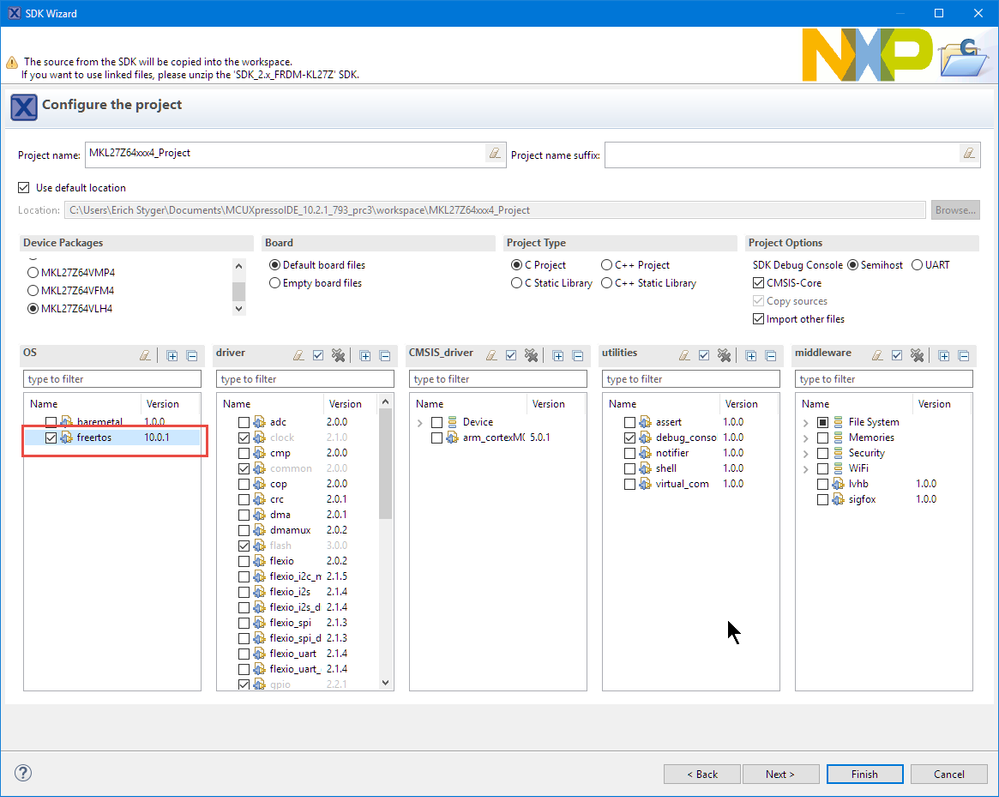This screenshot has height=797, width=999.
Task: Collapse all items in the middleware panel
Action: pyautogui.click(x=964, y=355)
